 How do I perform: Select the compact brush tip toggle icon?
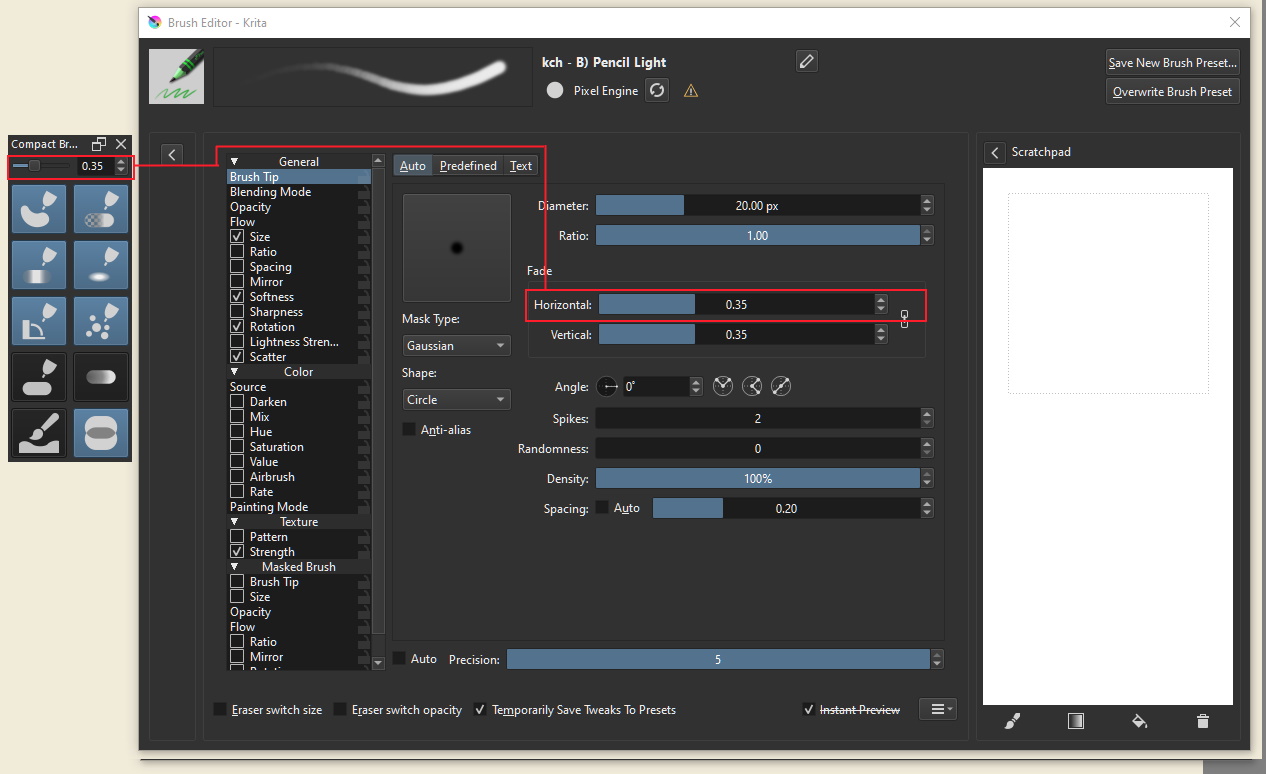pyautogui.click(x=39, y=208)
